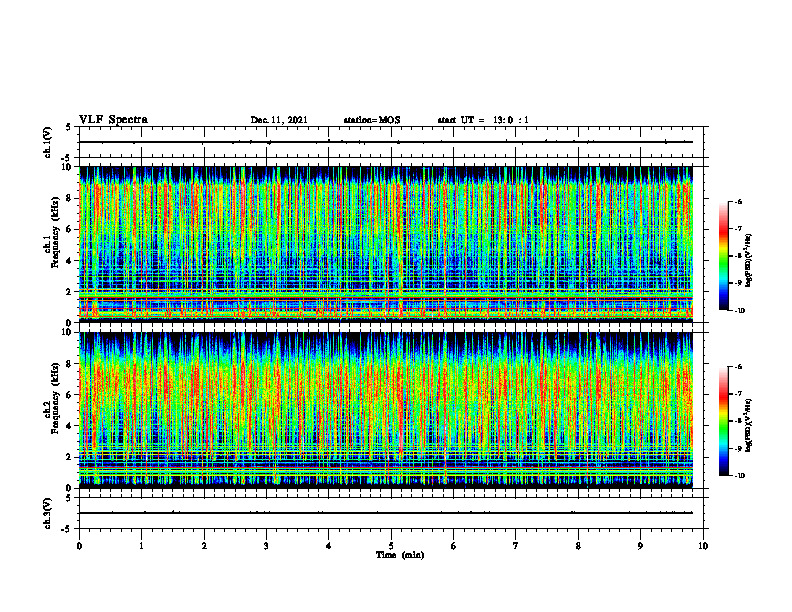Click the "-6" tick on ch.1 color bar
792x612 pixels.
(739, 201)
